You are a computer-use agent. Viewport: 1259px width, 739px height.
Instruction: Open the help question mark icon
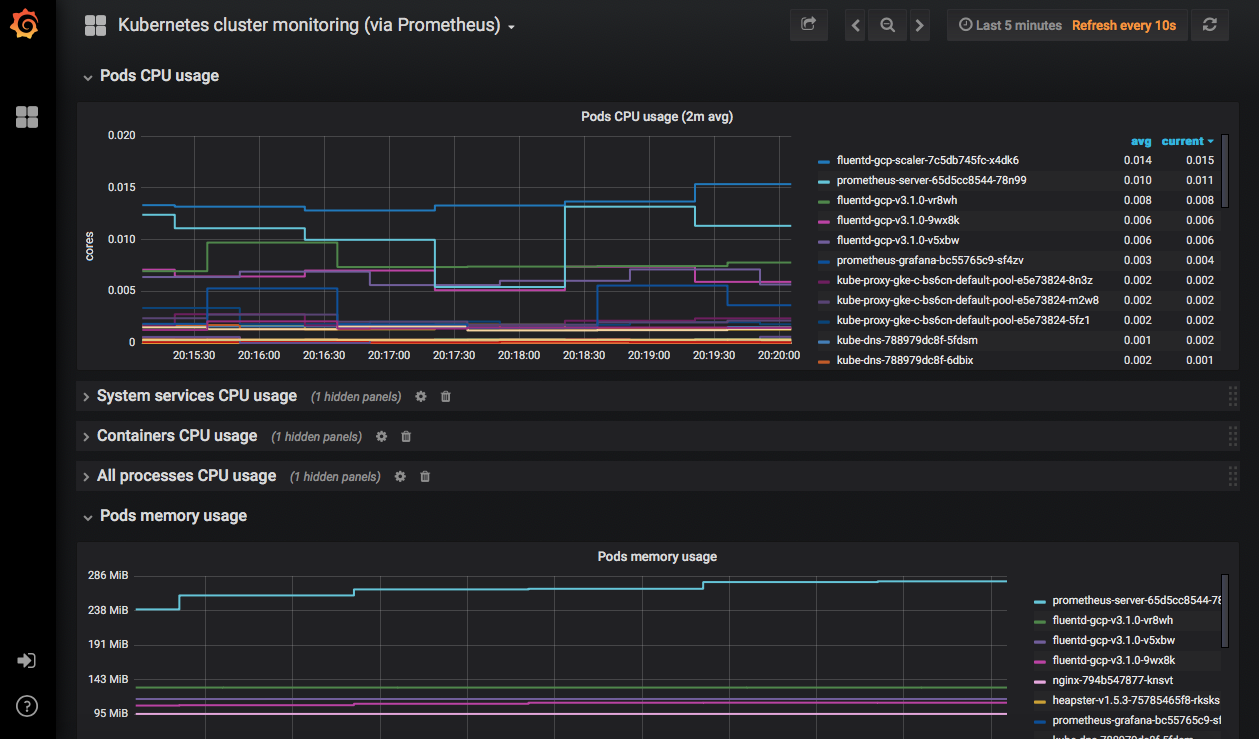pyautogui.click(x=27, y=706)
